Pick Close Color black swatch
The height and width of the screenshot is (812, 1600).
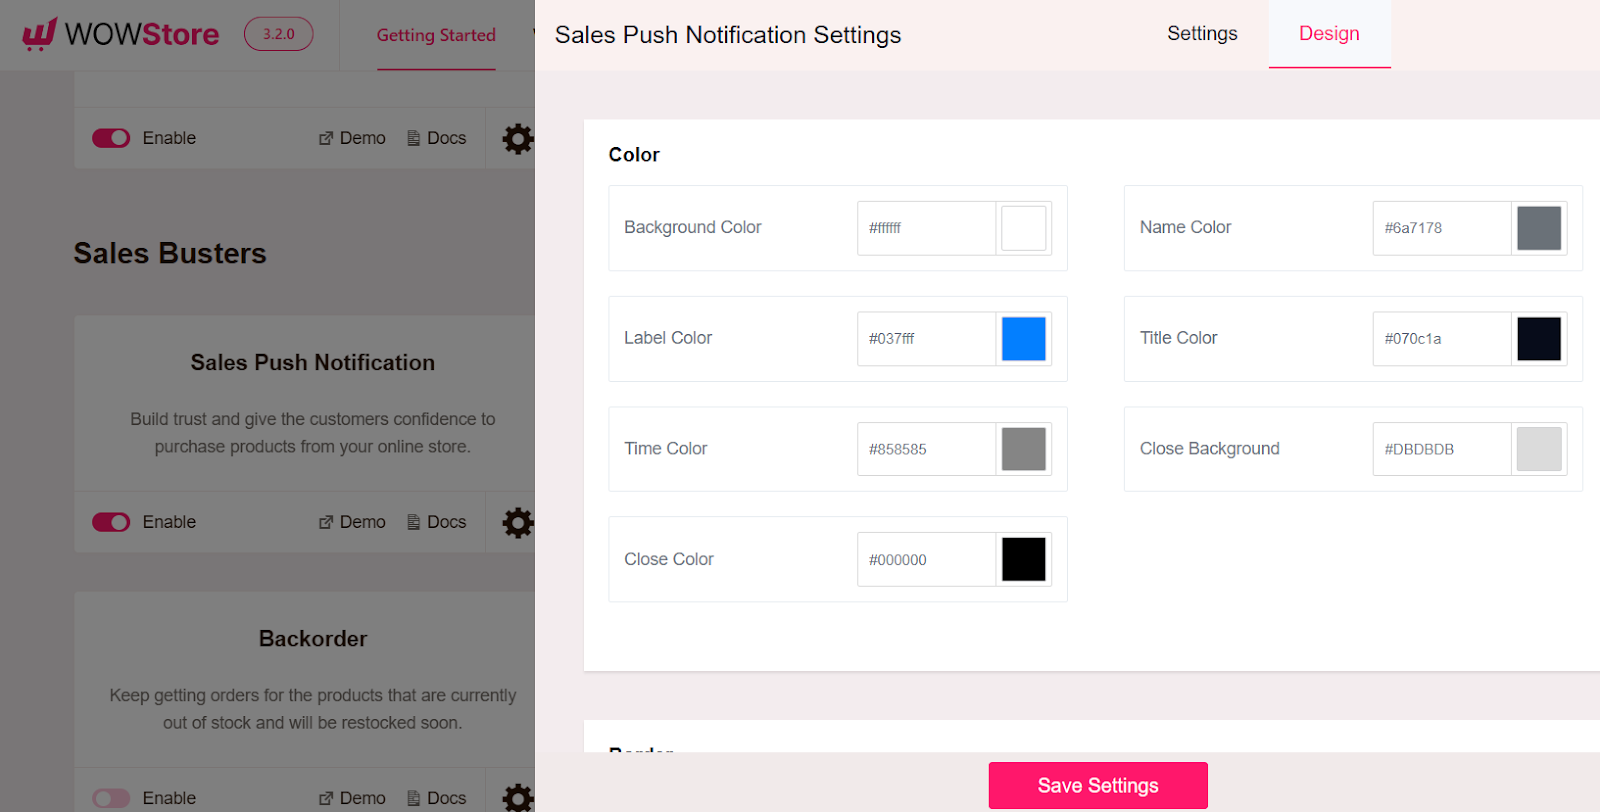(1023, 559)
